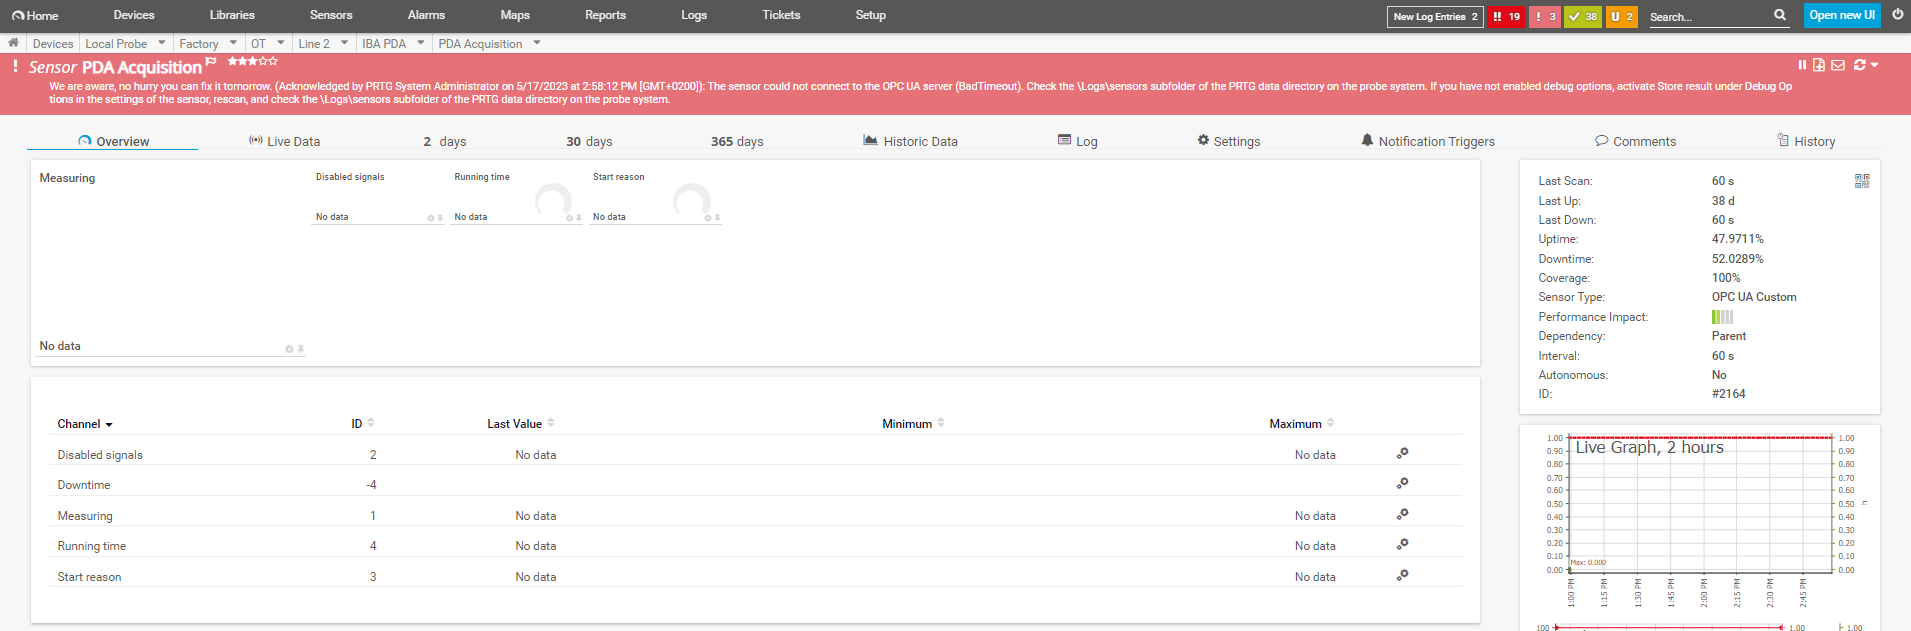Click the New Log Entries button
1911x631 pixels.
[1434, 17]
